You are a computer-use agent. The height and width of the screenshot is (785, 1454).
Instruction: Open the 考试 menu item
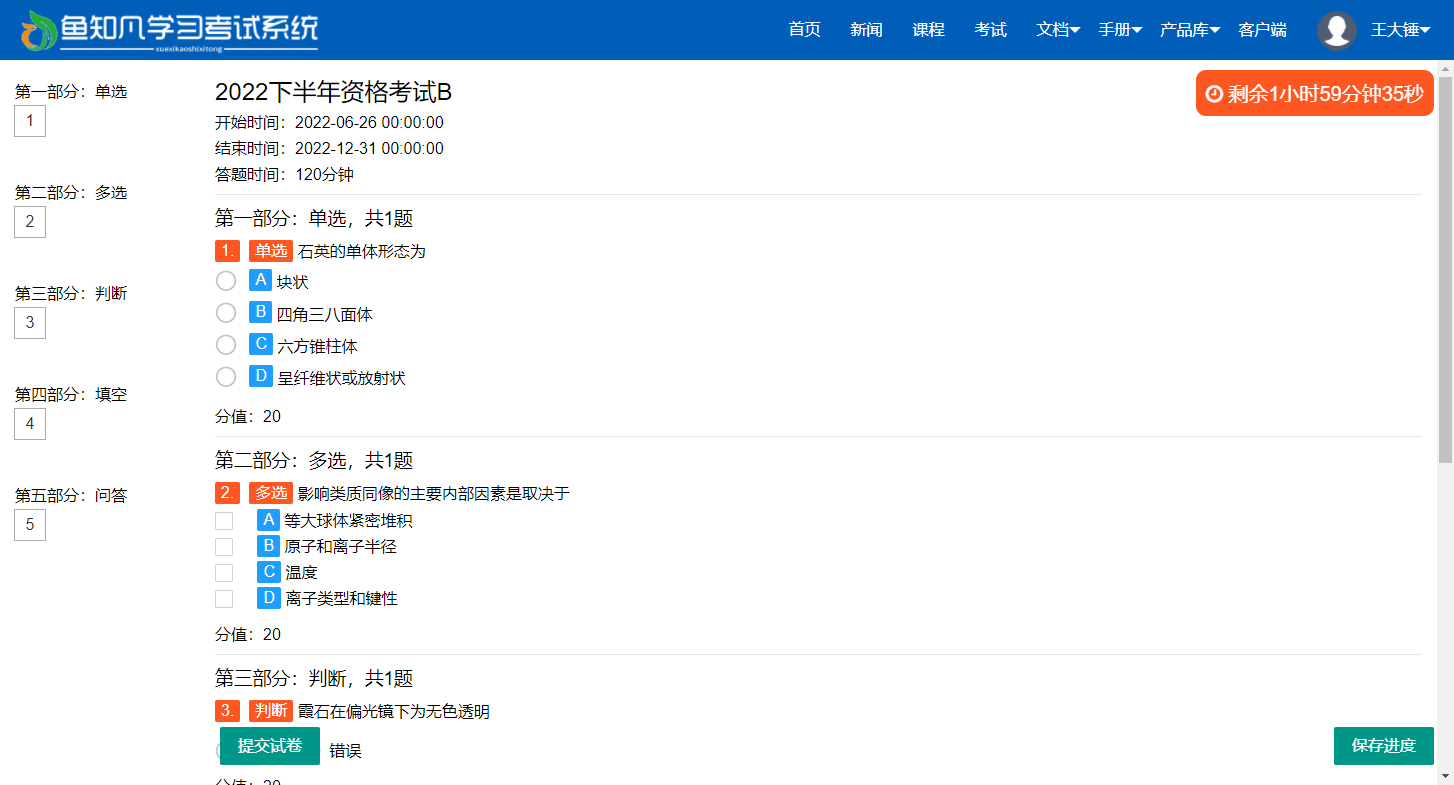click(x=991, y=30)
